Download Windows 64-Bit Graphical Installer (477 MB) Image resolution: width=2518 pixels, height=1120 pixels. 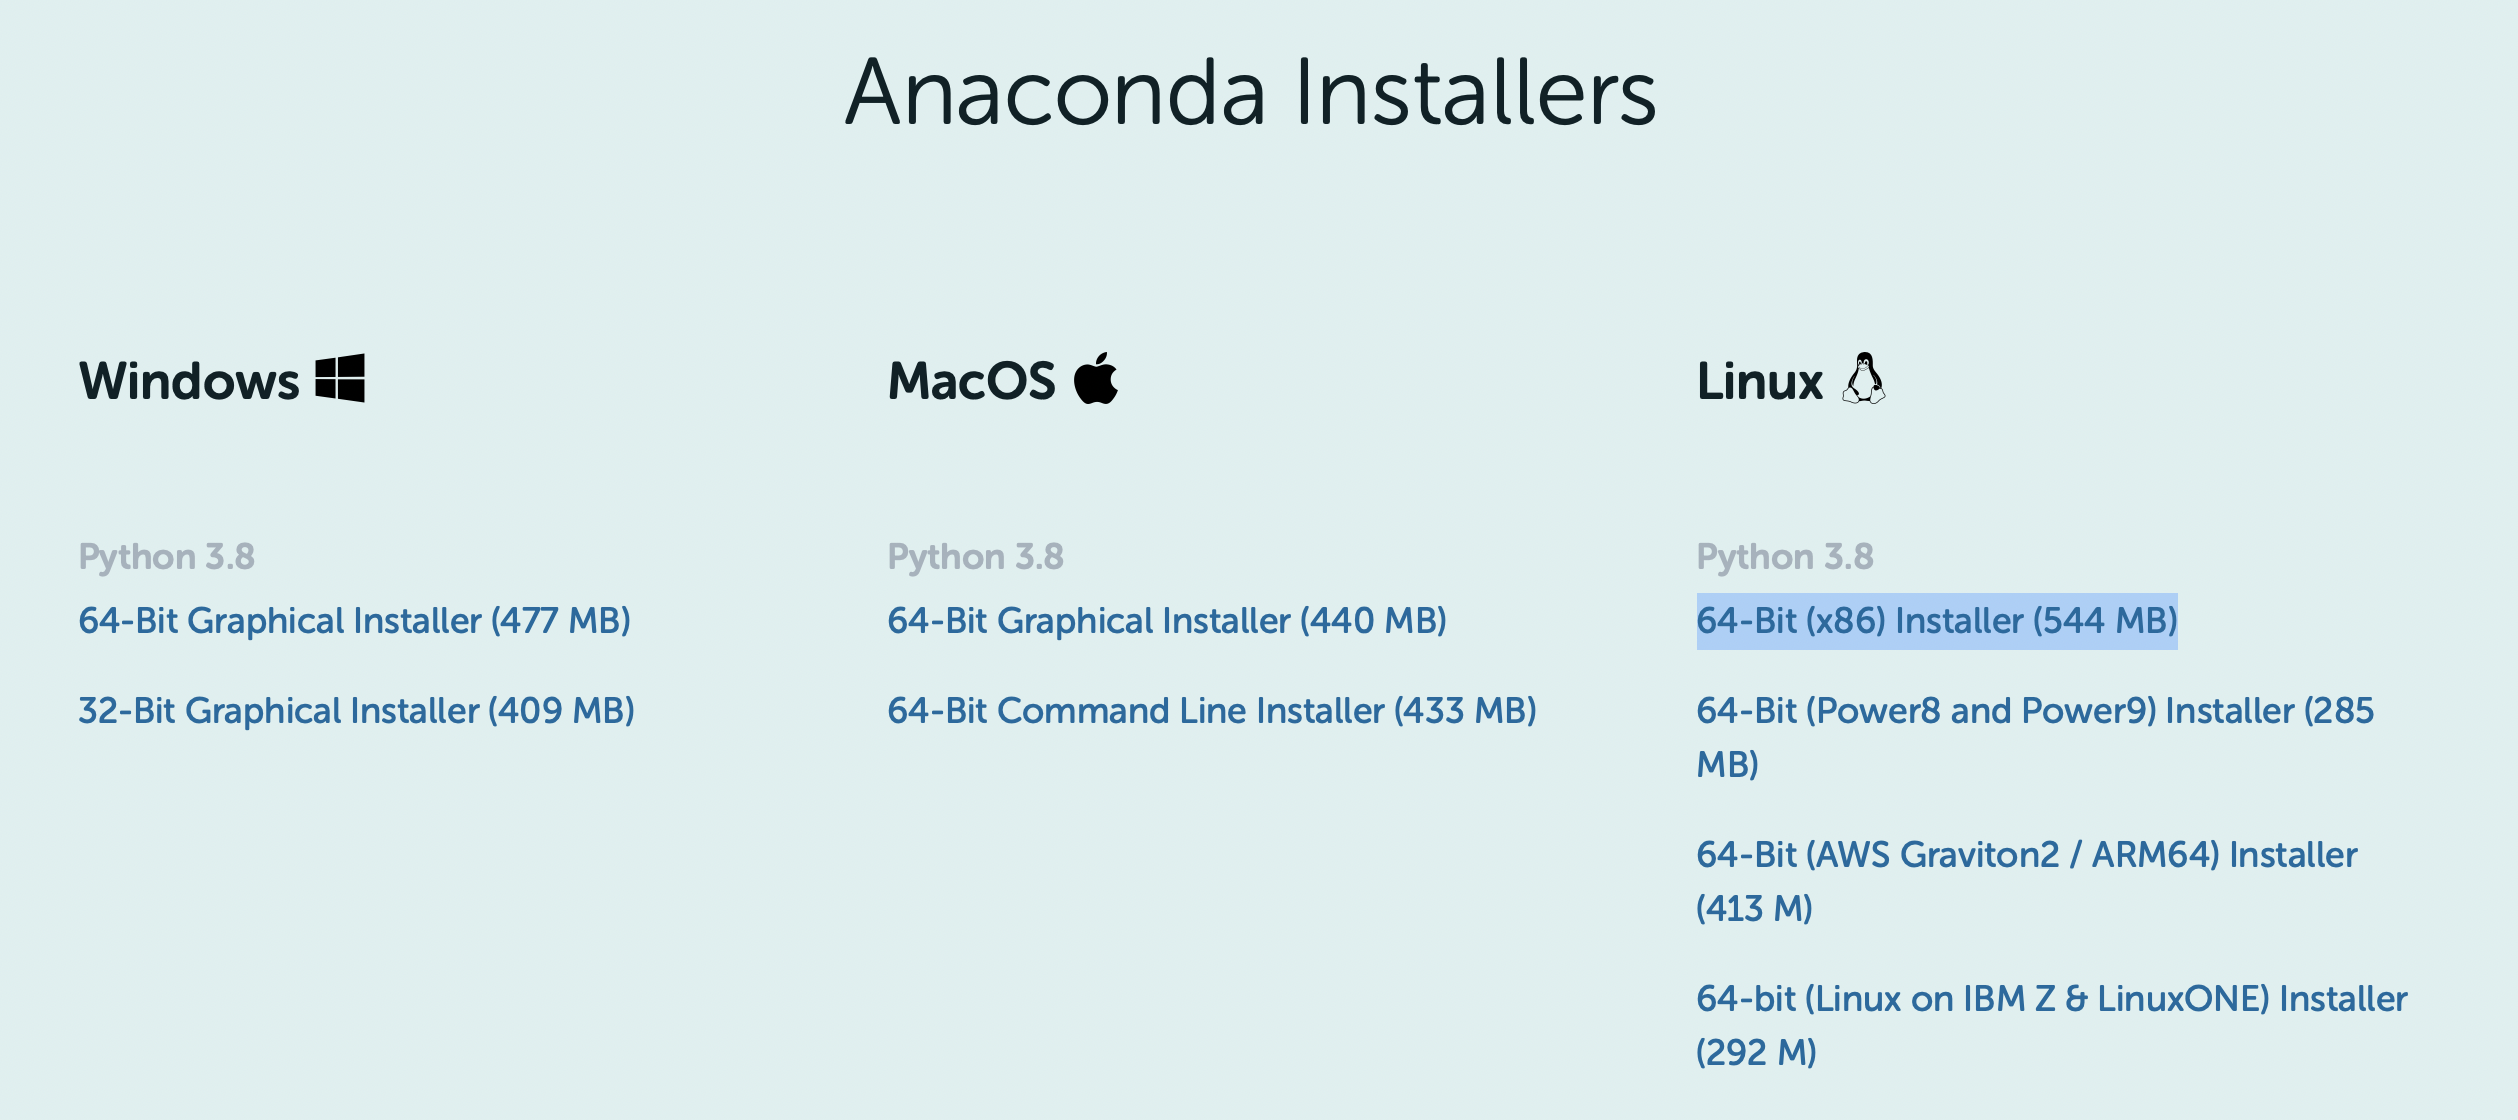click(354, 621)
